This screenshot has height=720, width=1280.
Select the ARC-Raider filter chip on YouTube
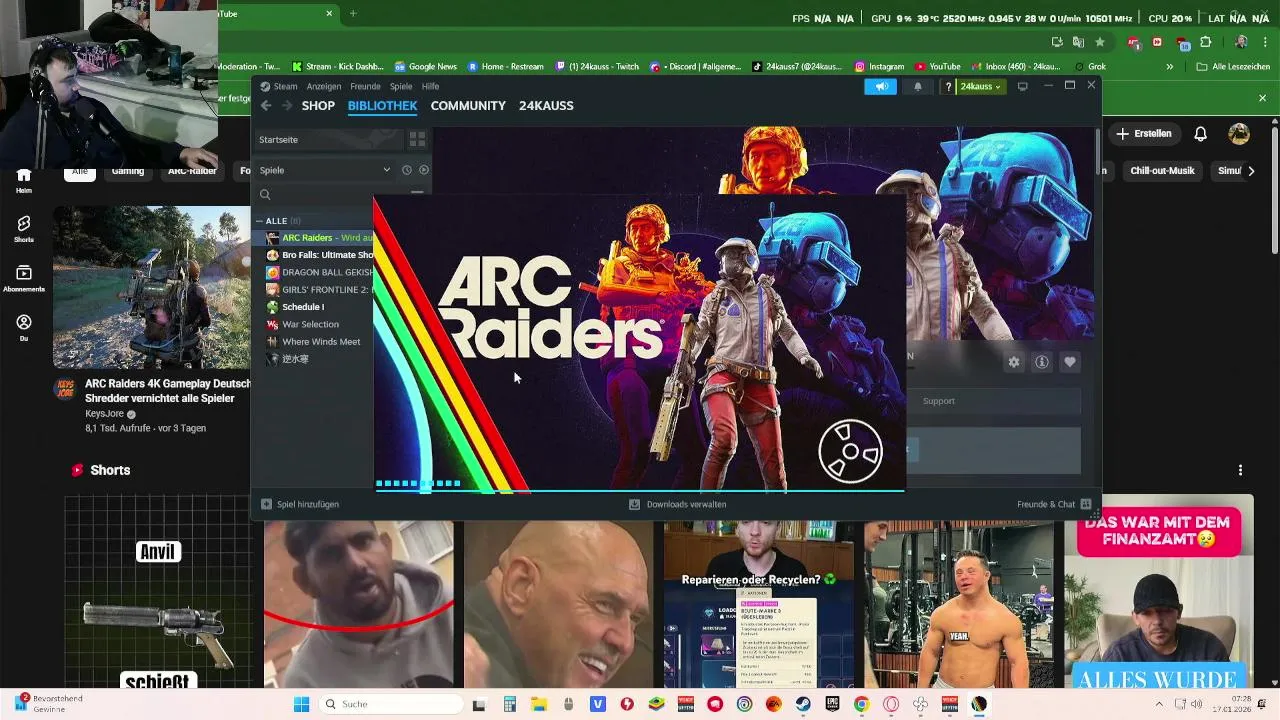[192, 171]
